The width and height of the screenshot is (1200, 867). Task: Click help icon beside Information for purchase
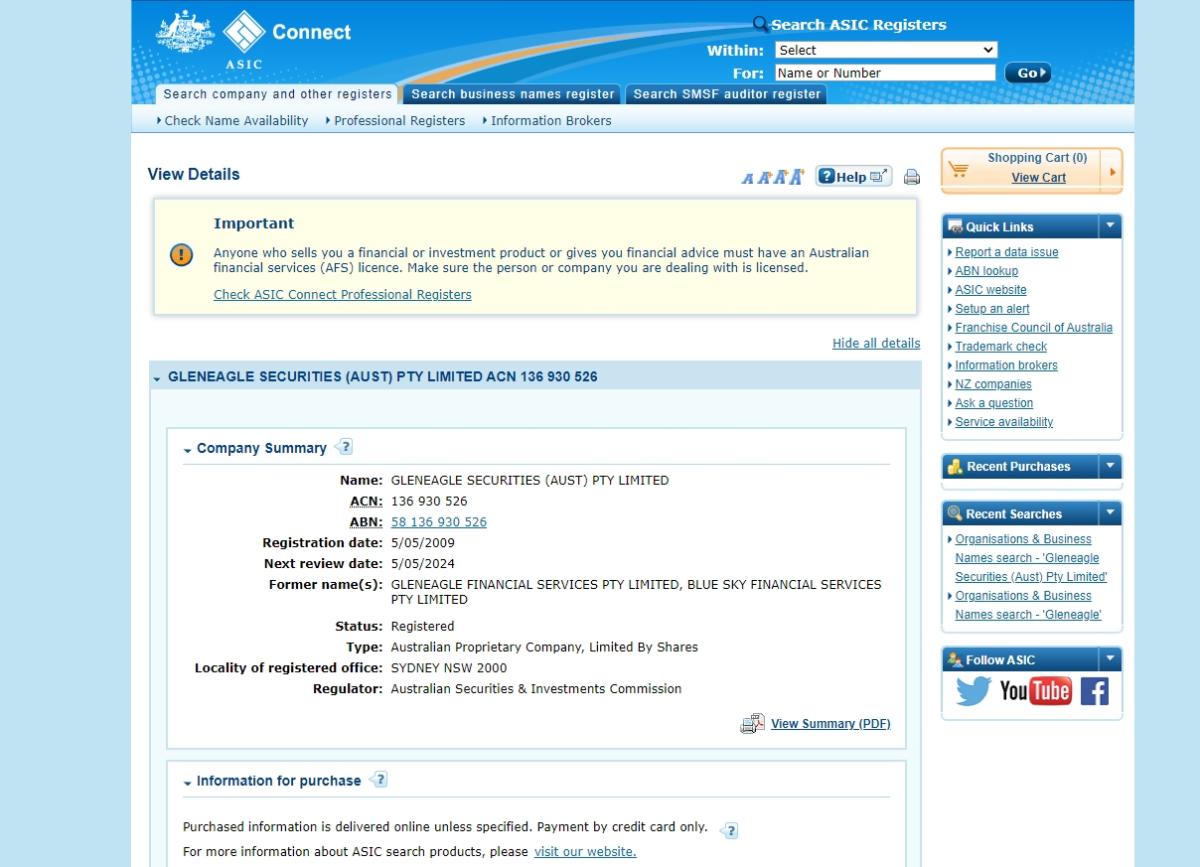click(379, 780)
